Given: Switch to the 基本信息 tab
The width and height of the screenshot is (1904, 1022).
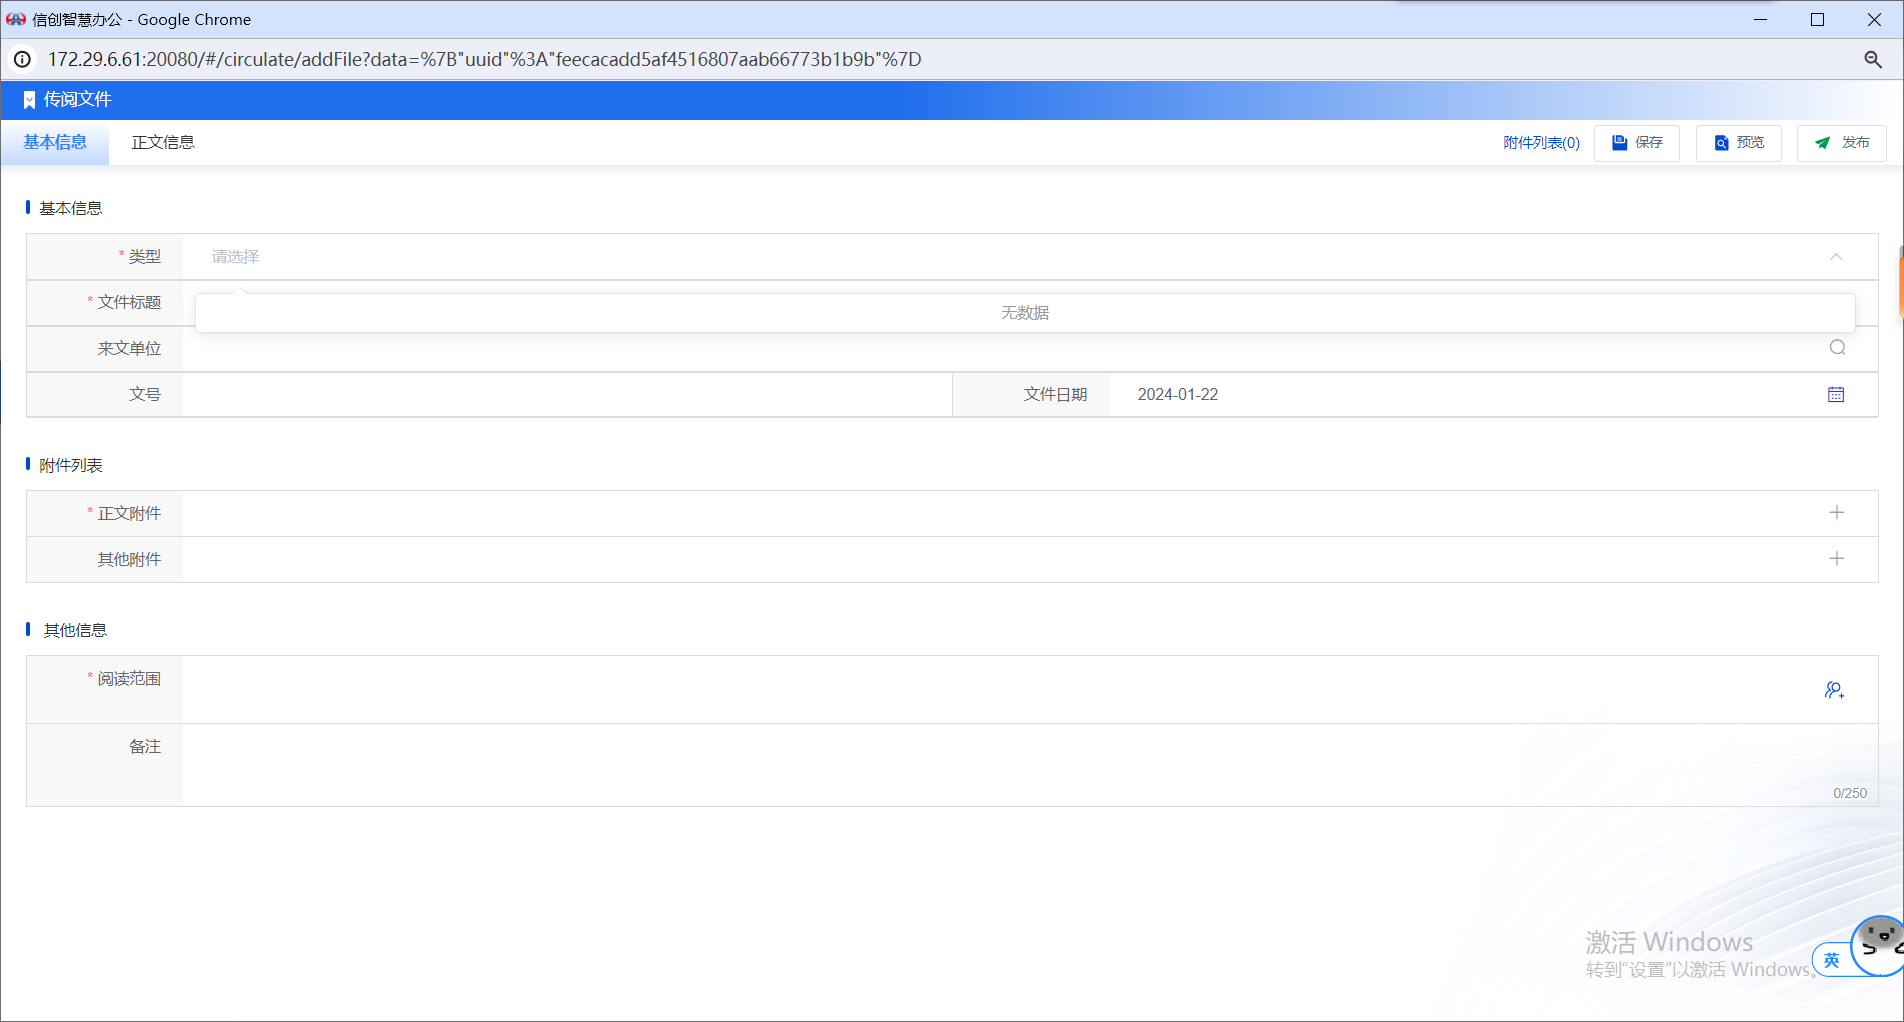Looking at the screenshot, I should (55, 143).
